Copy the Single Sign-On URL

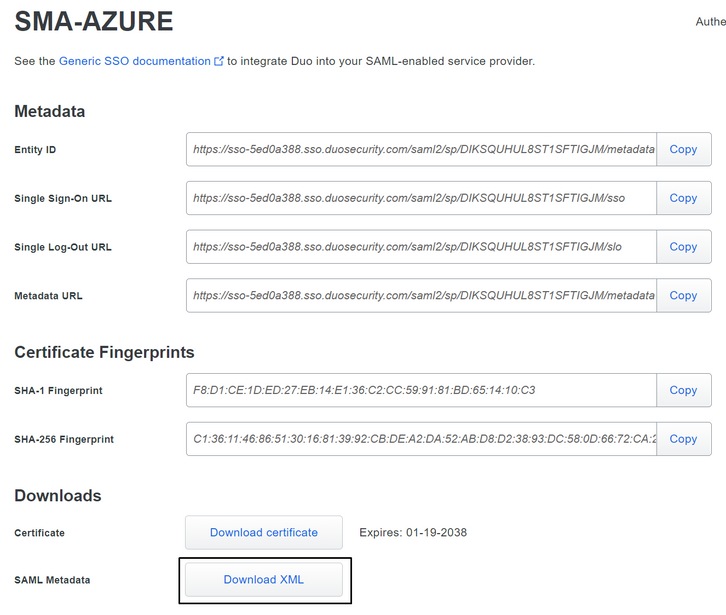pos(683,198)
